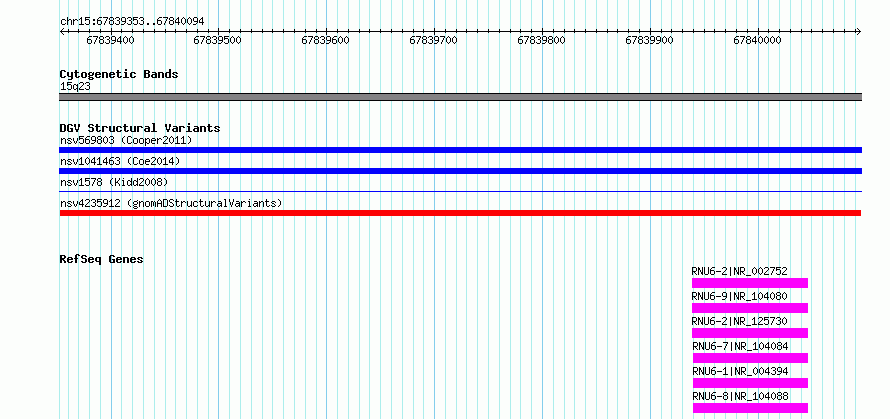Image resolution: width=890 pixels, height=419 pixels.
Task: Click ruler position label 67839800
Action: [x=541, y=40]
